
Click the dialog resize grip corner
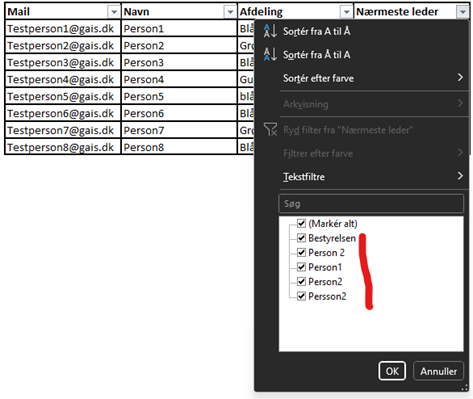point(465,388)
